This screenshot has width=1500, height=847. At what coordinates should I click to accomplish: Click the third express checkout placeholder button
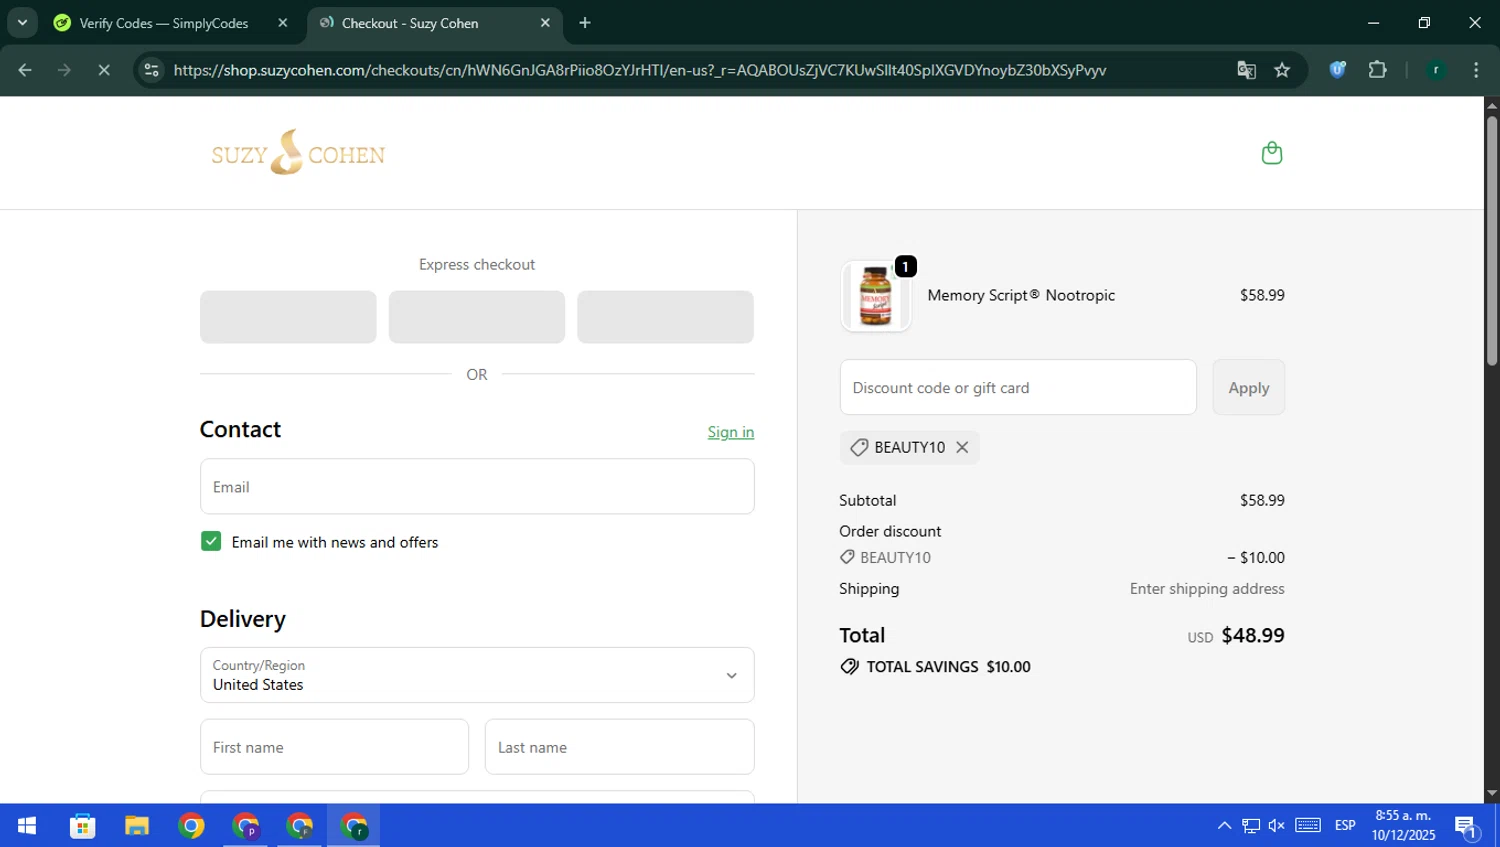tap(665, 317)
